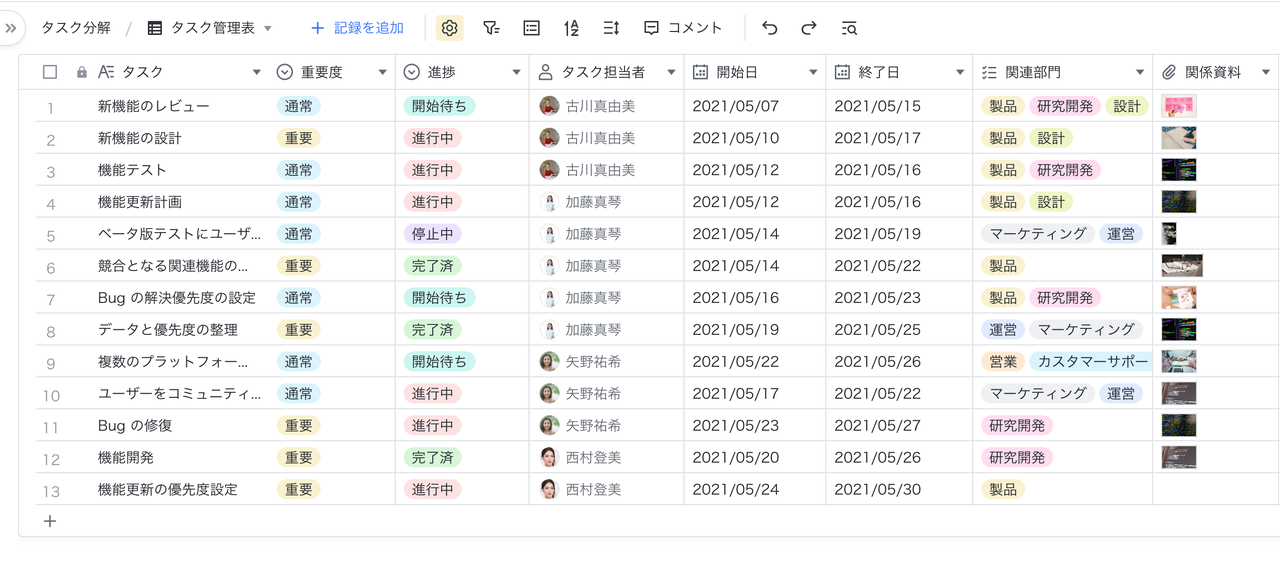Click the checklist icon in 関連部門 header
Screen dimensions: 1280x571
[989, 72]
